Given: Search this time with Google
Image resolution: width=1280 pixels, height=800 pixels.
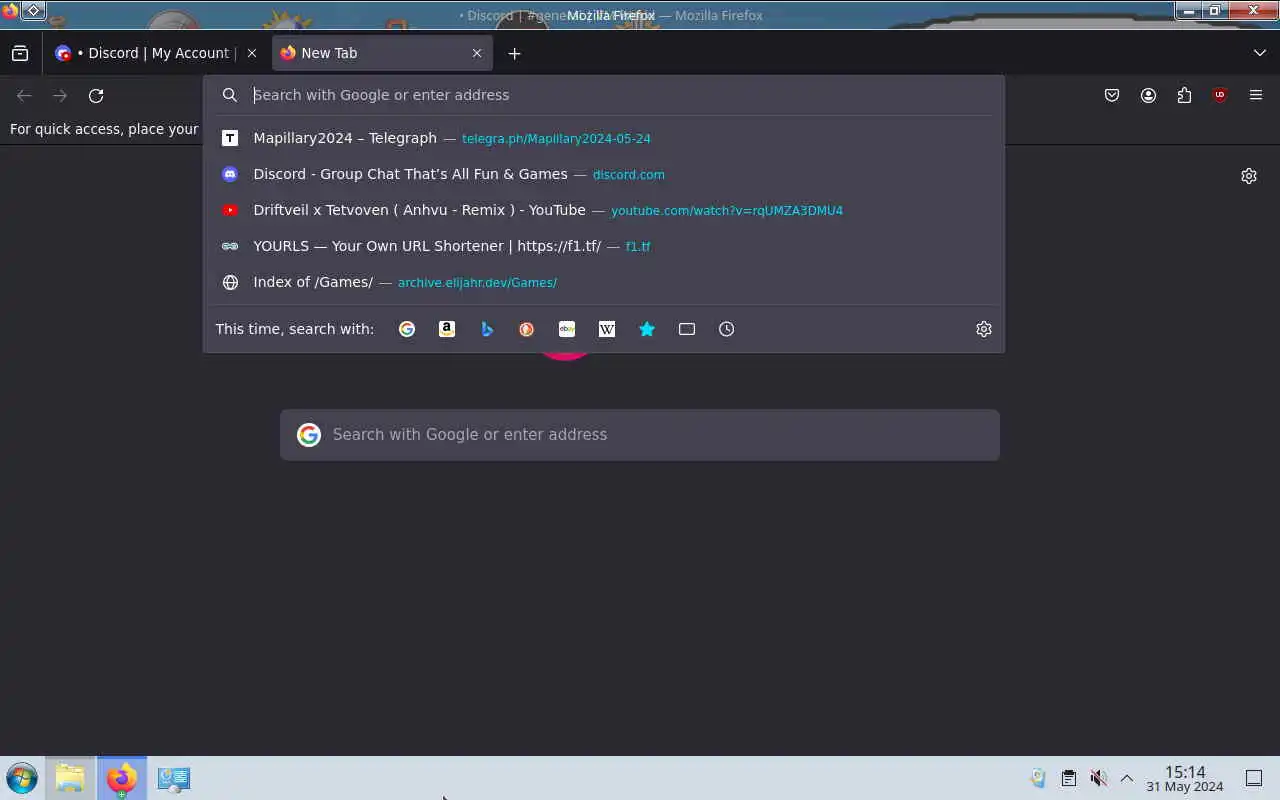Looking at the screenshot, I should pos(407,329).
